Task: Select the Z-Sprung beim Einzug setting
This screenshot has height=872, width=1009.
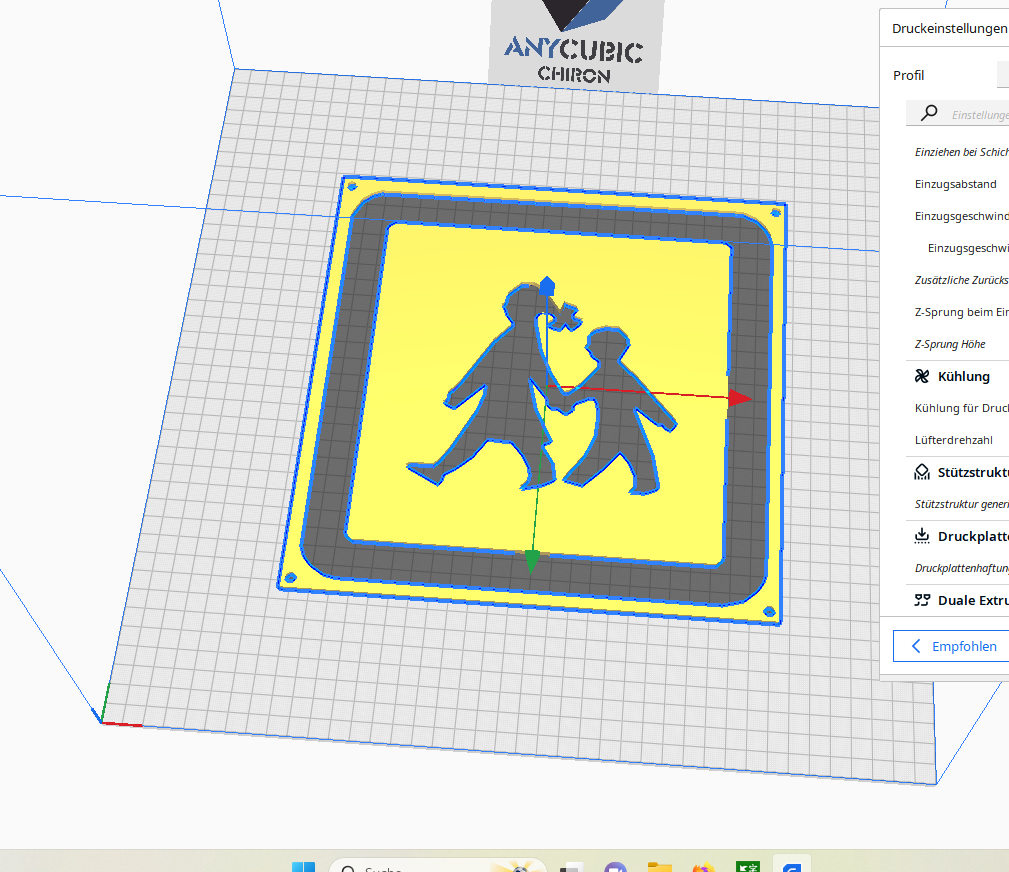Action: tap(961, 312)
